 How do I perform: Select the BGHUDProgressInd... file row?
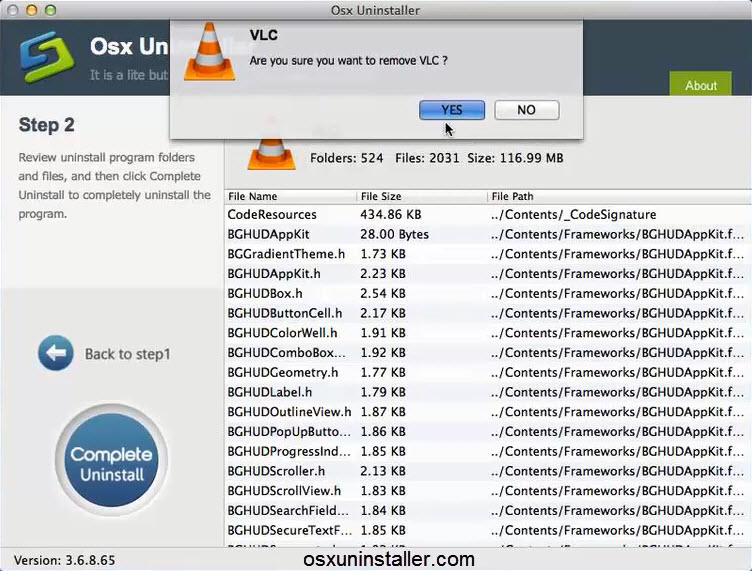pyautogui.click(x=488, y=451)
